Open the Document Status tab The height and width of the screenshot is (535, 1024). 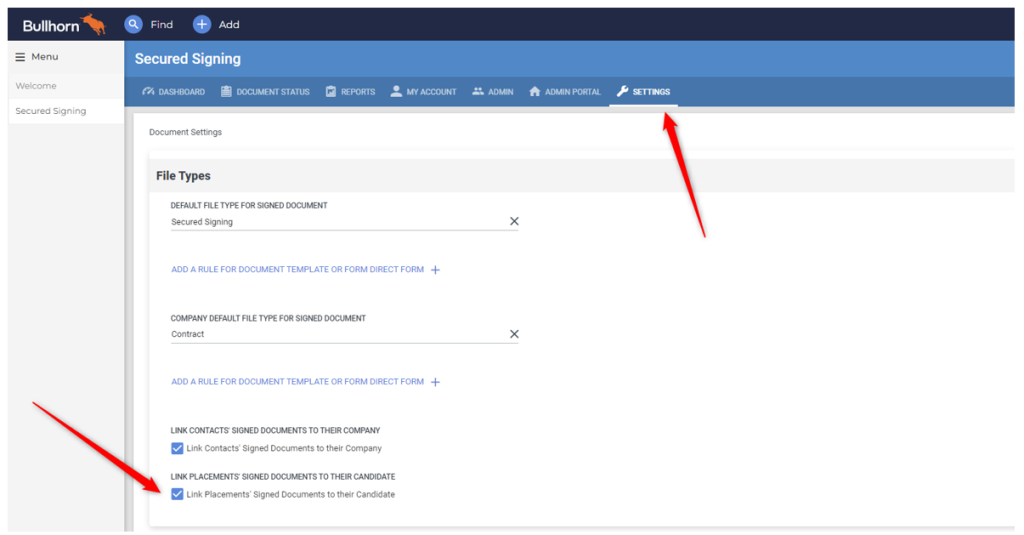[265, 92]
